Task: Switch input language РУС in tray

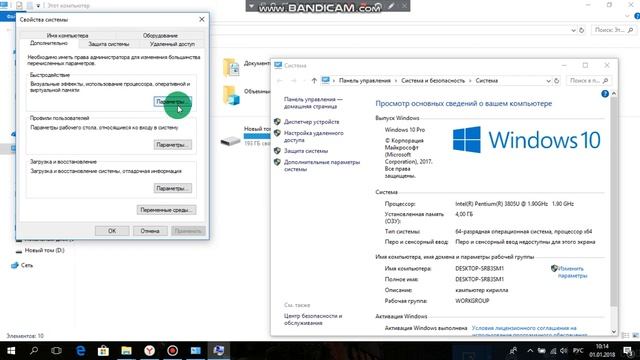Action: point(578,351)
